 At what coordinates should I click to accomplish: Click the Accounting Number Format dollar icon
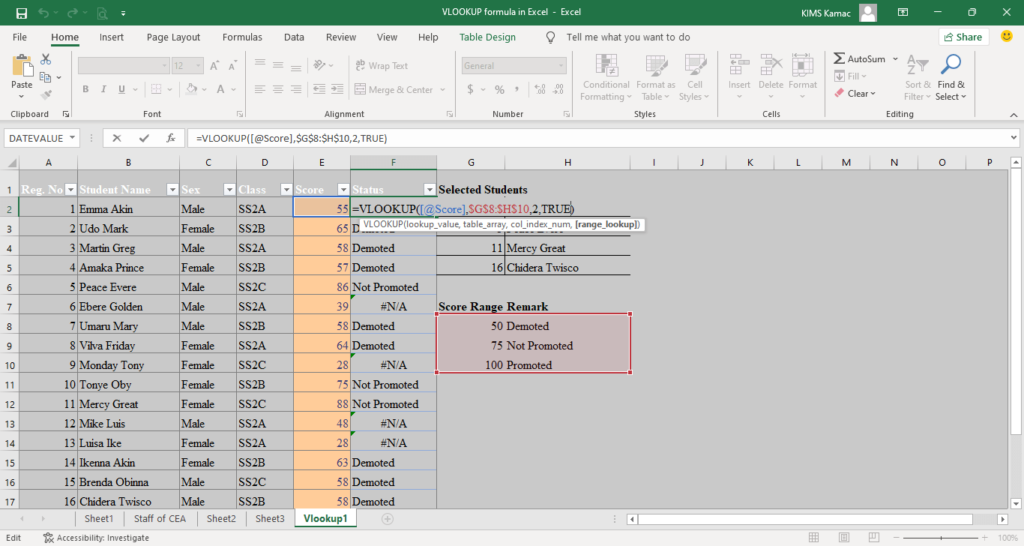click(470, 89)
